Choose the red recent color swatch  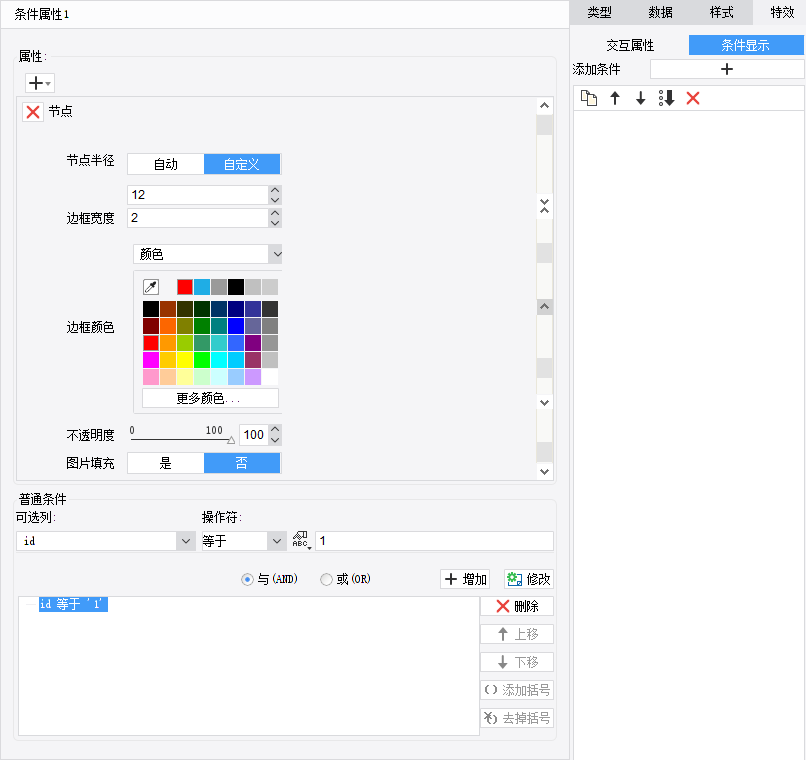(185, 287)
